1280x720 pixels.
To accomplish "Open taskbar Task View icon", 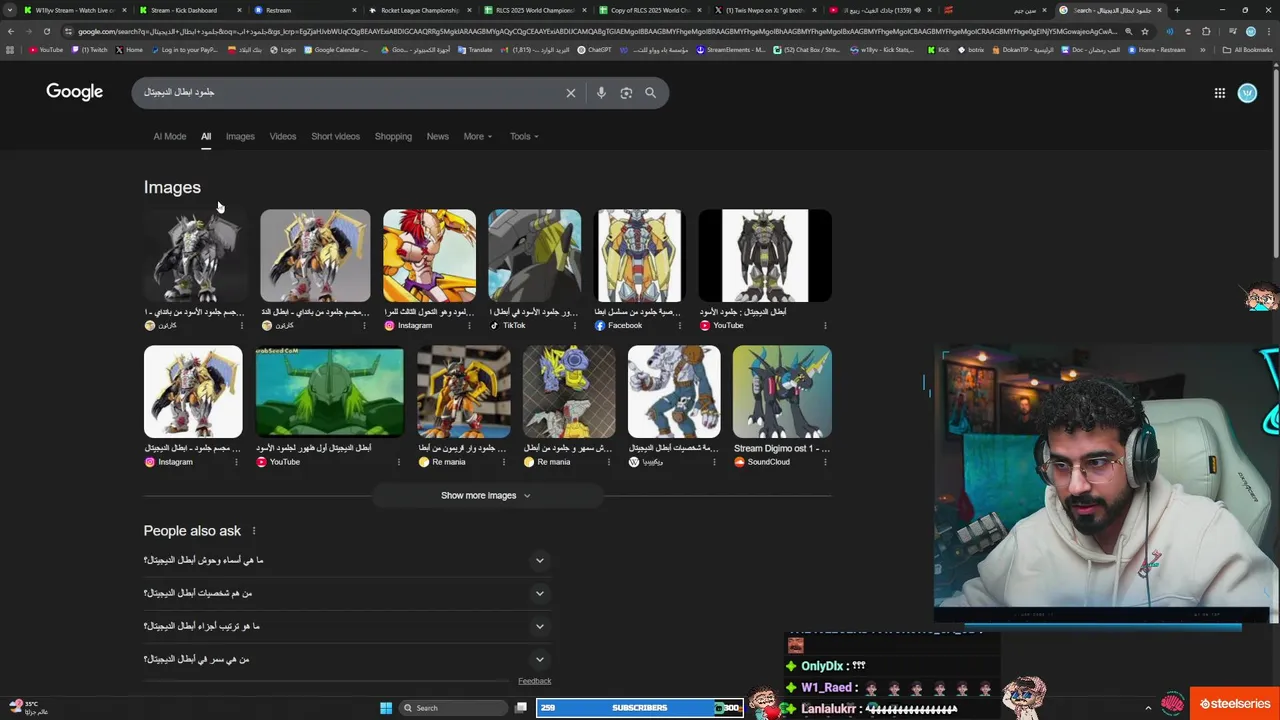I will point(521,708).
